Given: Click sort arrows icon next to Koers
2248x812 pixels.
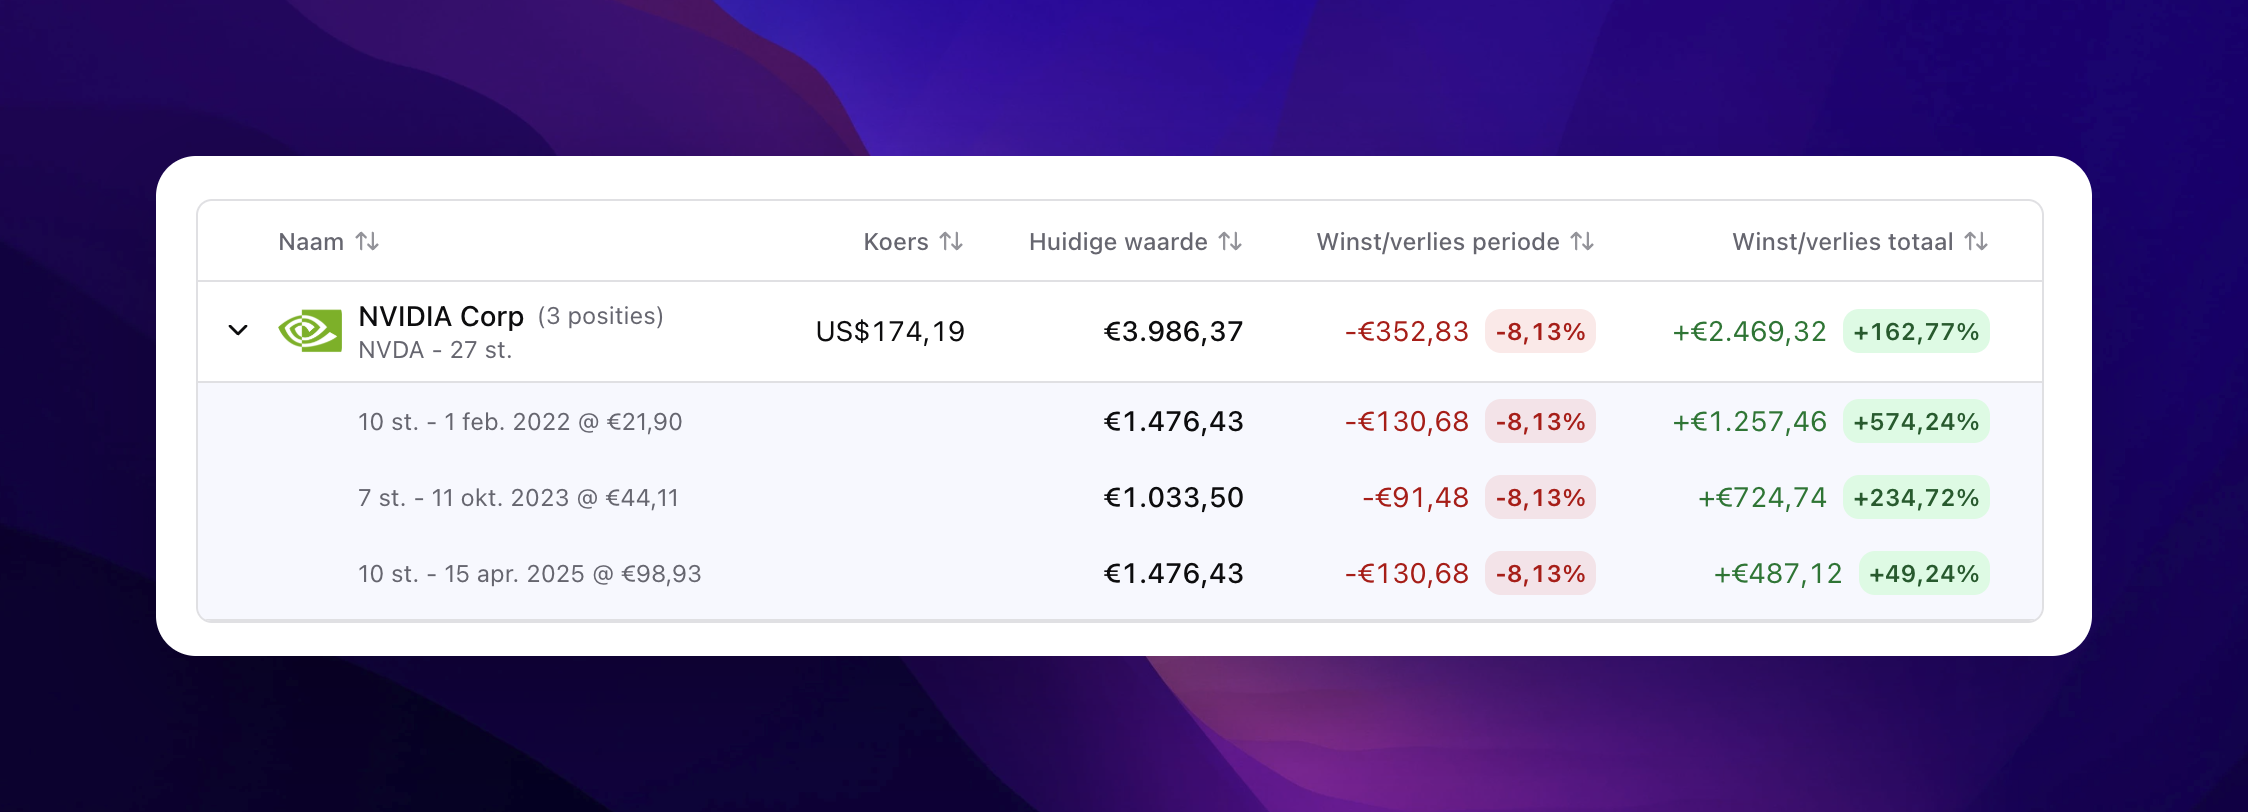Looking at the screenshot, I should (x=951, y=242).
